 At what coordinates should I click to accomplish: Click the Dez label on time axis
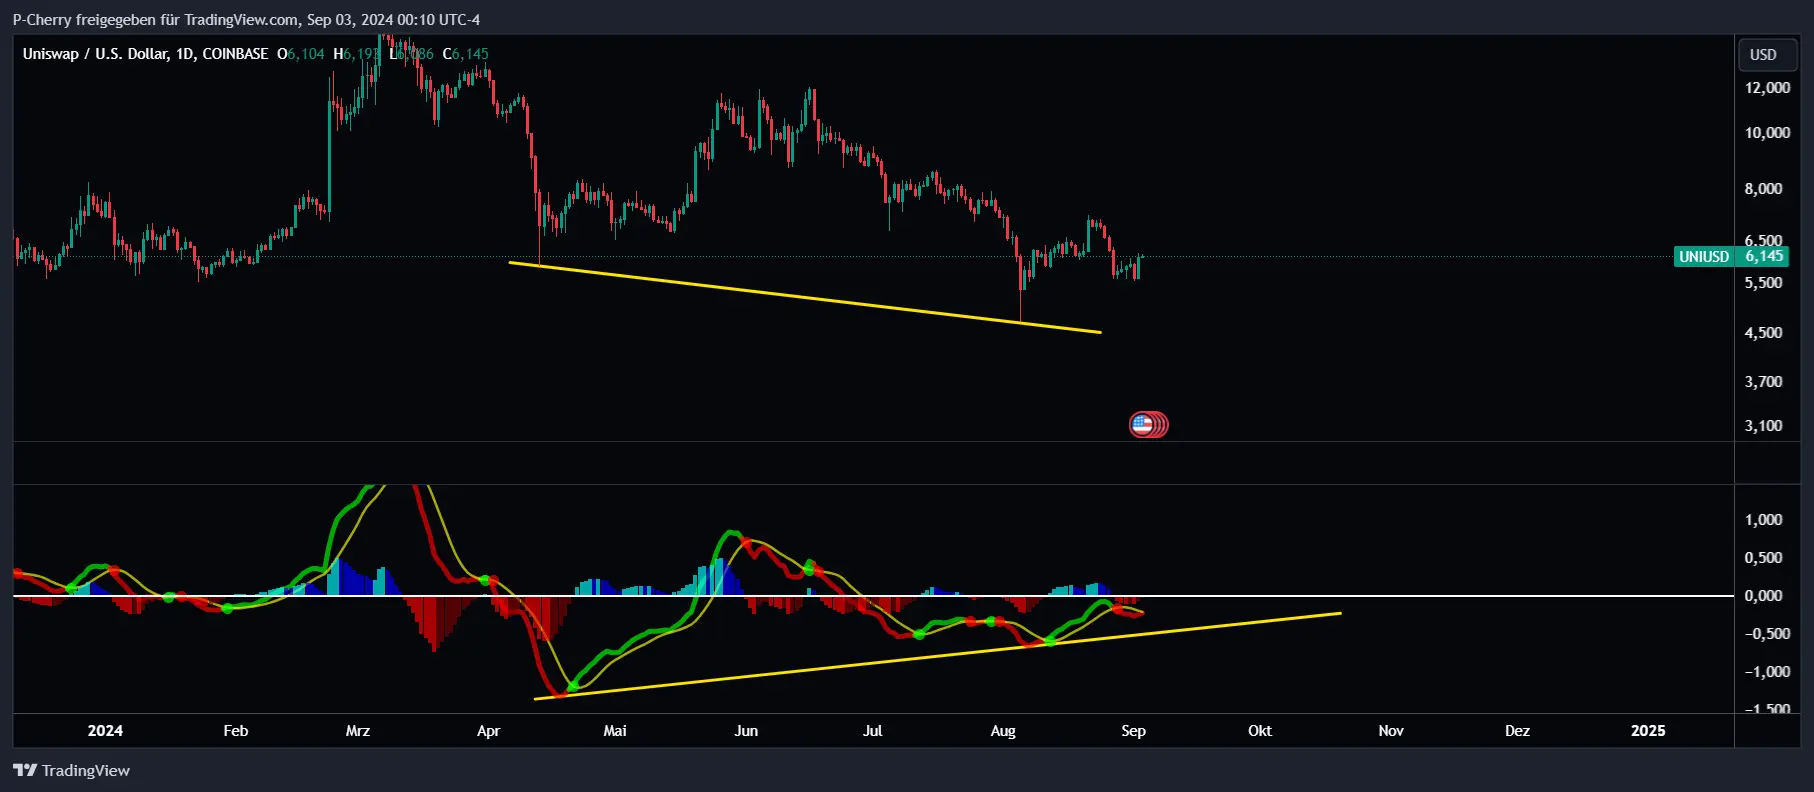pyautogui.click(x=1517, y=731)
